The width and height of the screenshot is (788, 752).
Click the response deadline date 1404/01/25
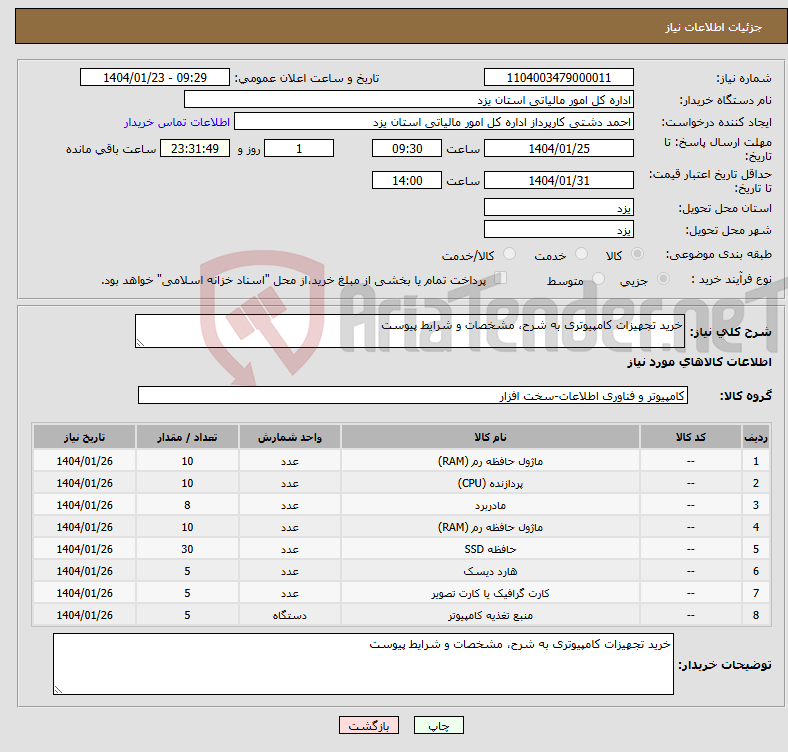(x=558, y=148)
